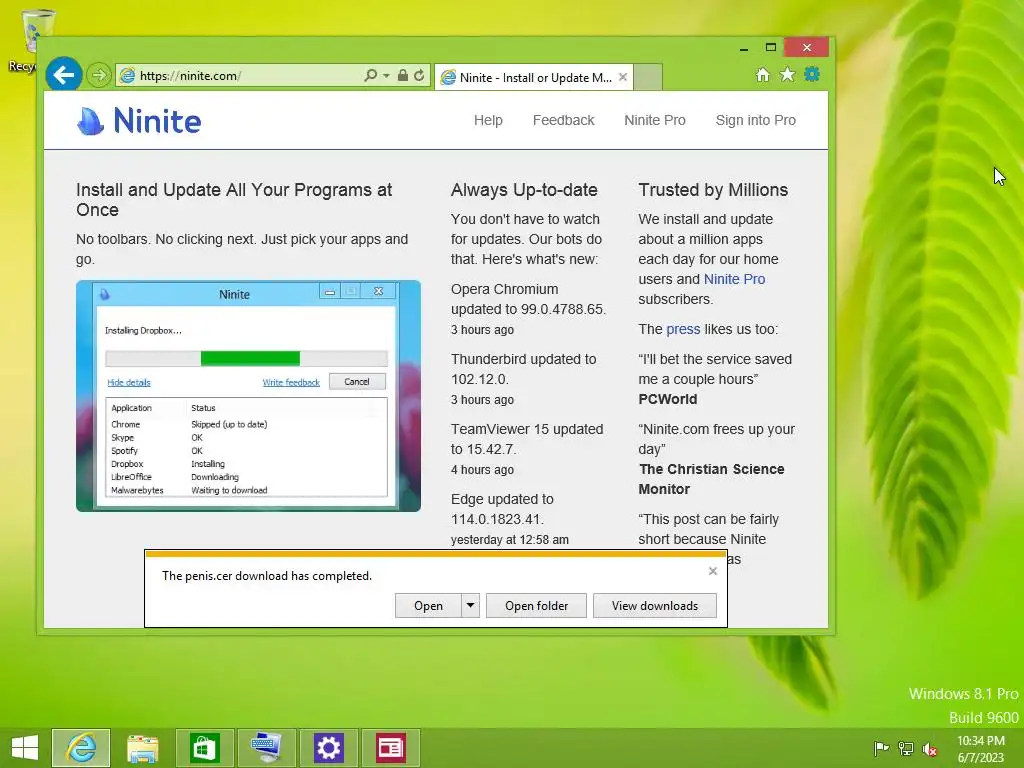Screen dimensions: 1024x768
Task: Follow the Ninite Pro link in paragraph
Action: click(x=734, y=279)
